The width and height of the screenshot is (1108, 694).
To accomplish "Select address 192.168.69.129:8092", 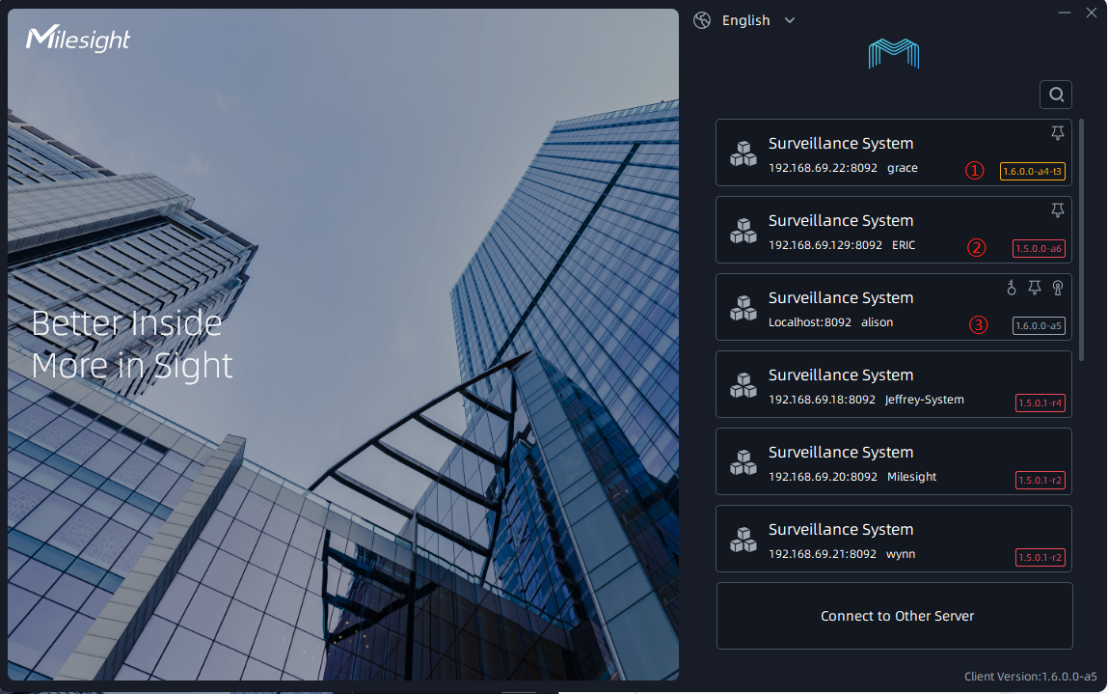I will tap(825, 245).
